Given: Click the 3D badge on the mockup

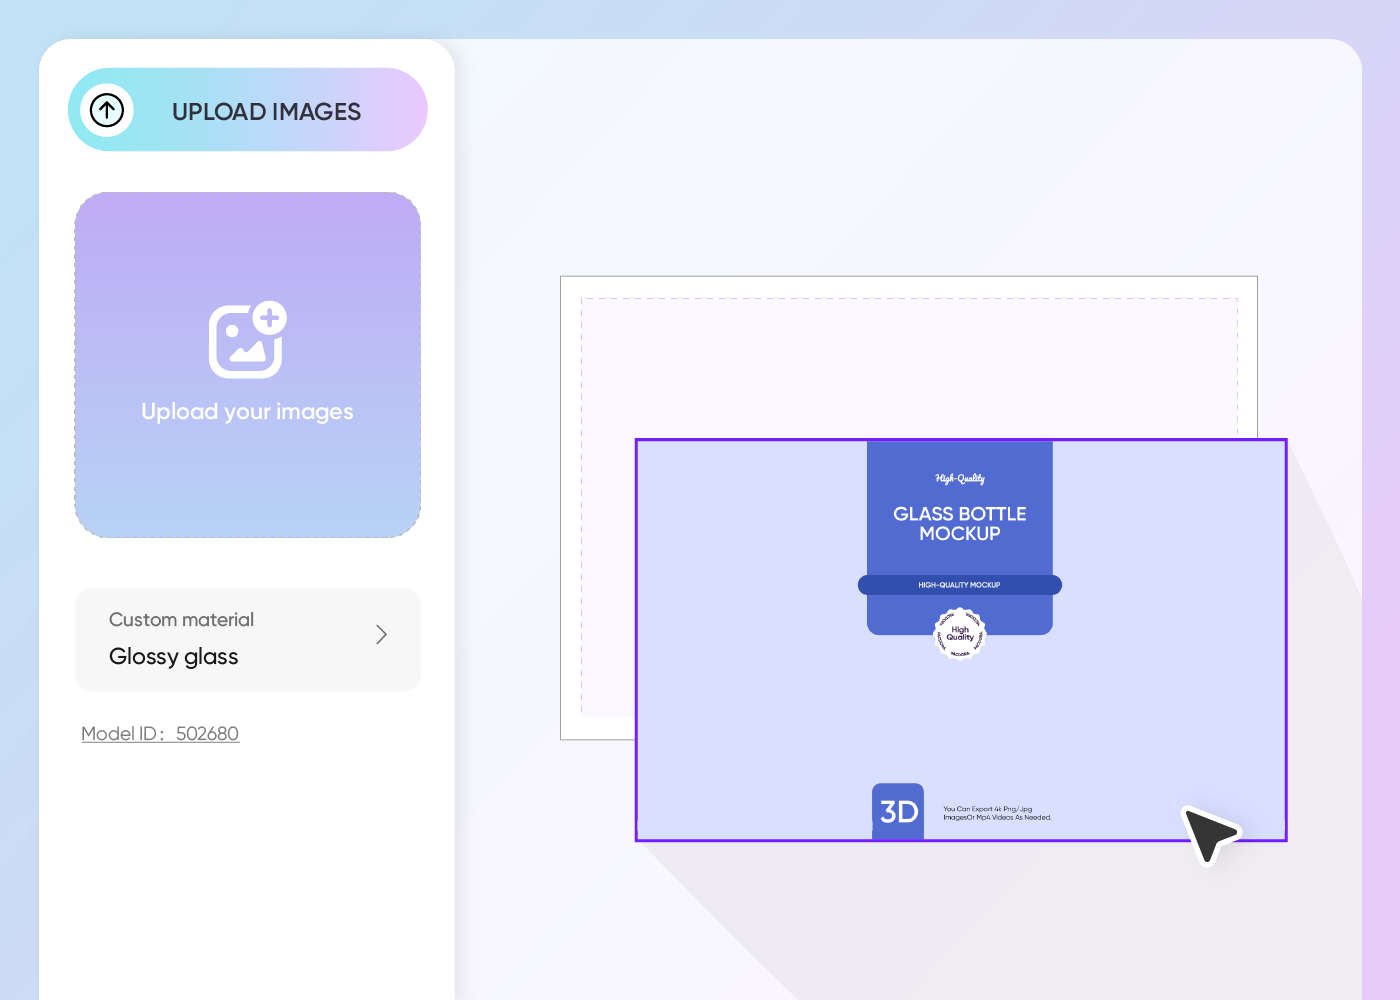Looking at the screenshot, I should [897, 811].
